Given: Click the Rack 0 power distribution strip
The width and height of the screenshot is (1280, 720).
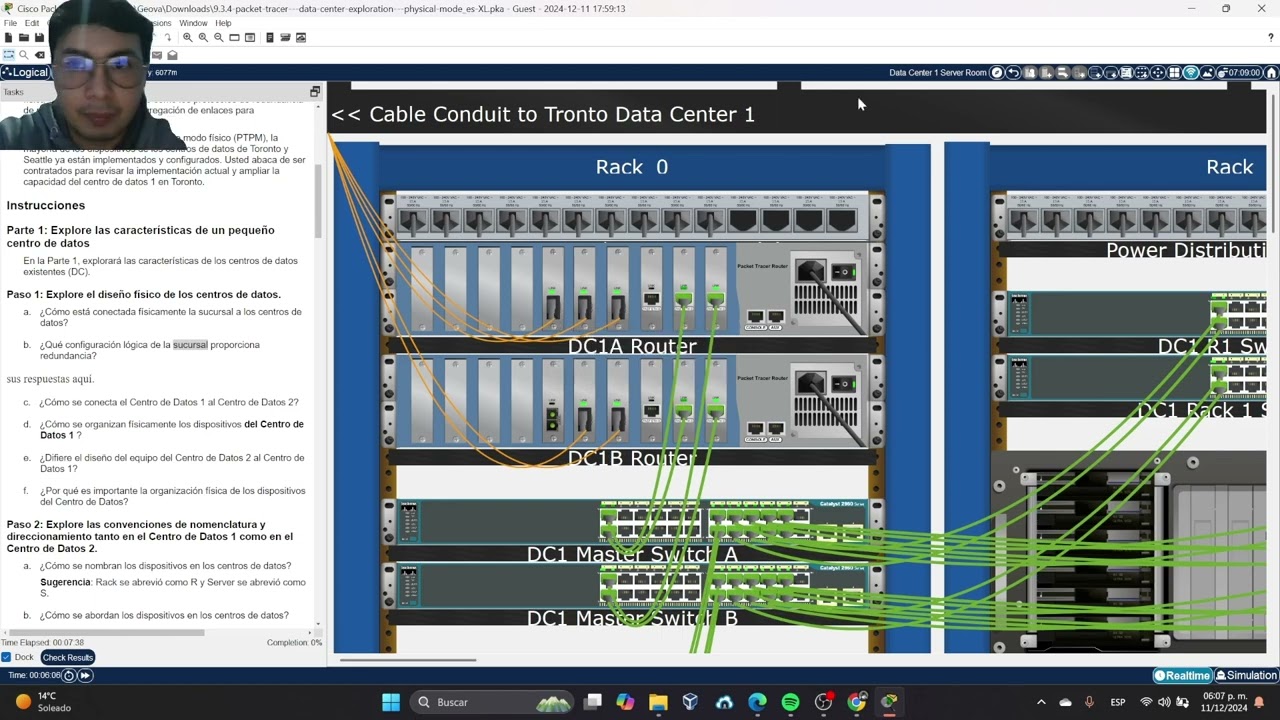Looking at the screenshot, I should [x=633, y=214].
